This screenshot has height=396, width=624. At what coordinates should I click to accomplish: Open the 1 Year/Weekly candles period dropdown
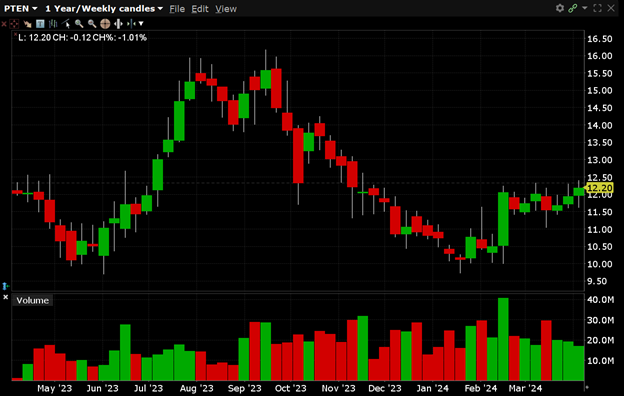[104, 8]
